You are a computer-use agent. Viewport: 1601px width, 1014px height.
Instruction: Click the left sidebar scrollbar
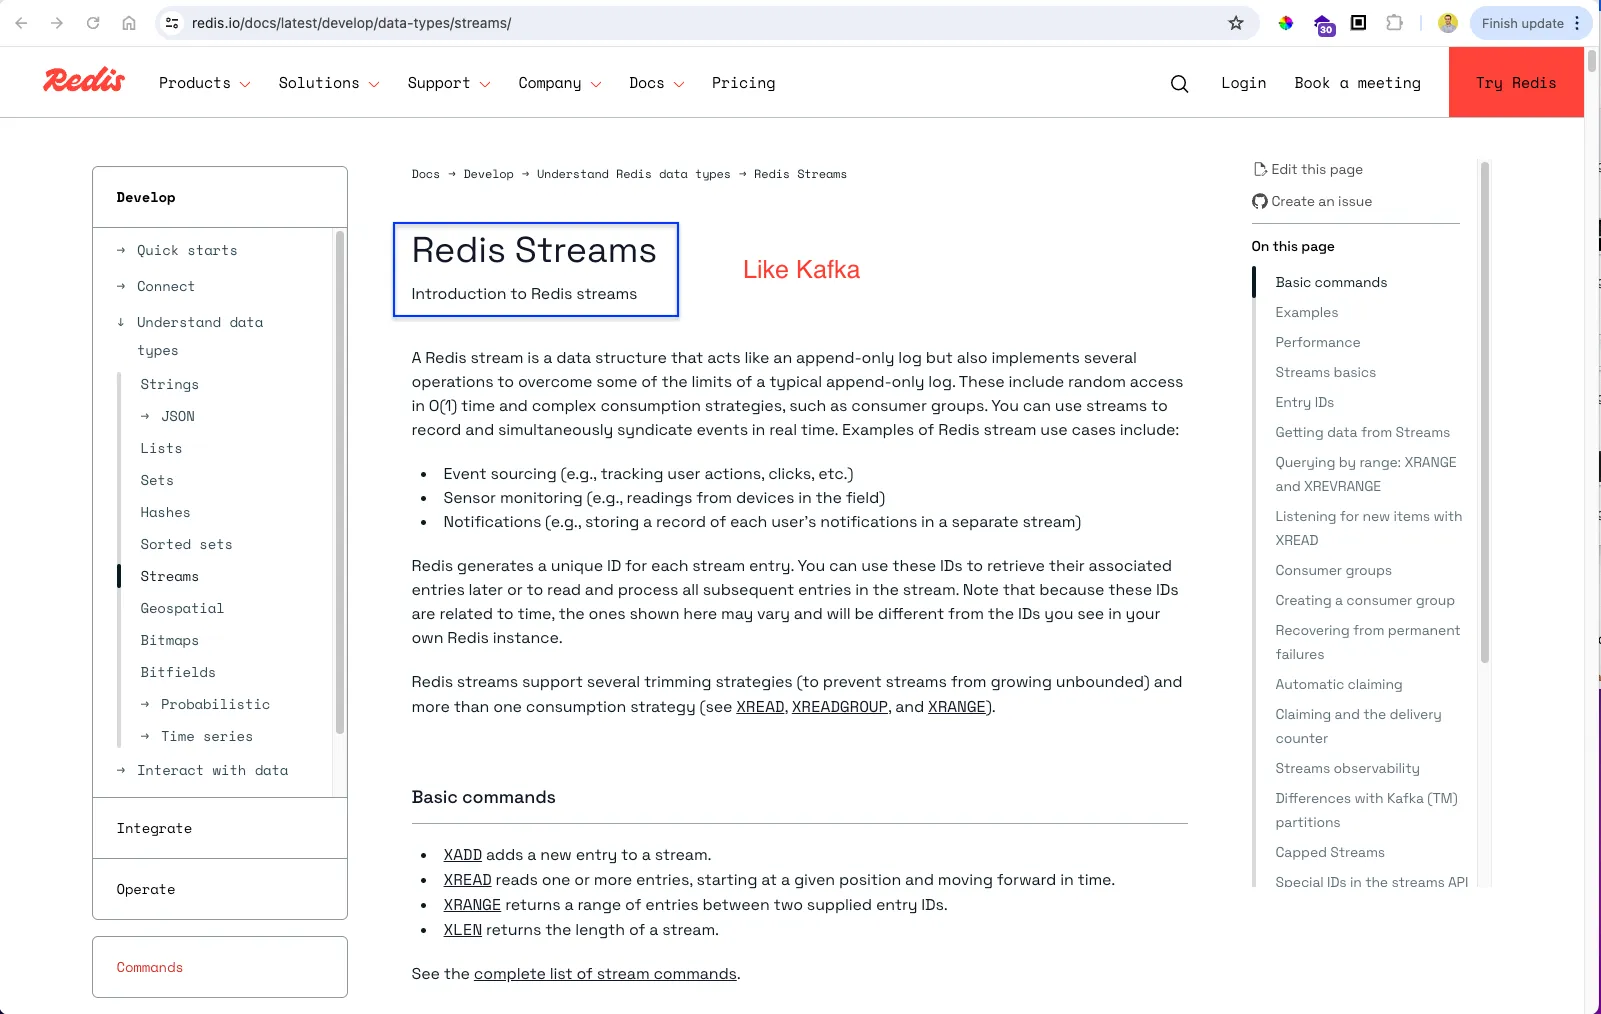(340, 483)
